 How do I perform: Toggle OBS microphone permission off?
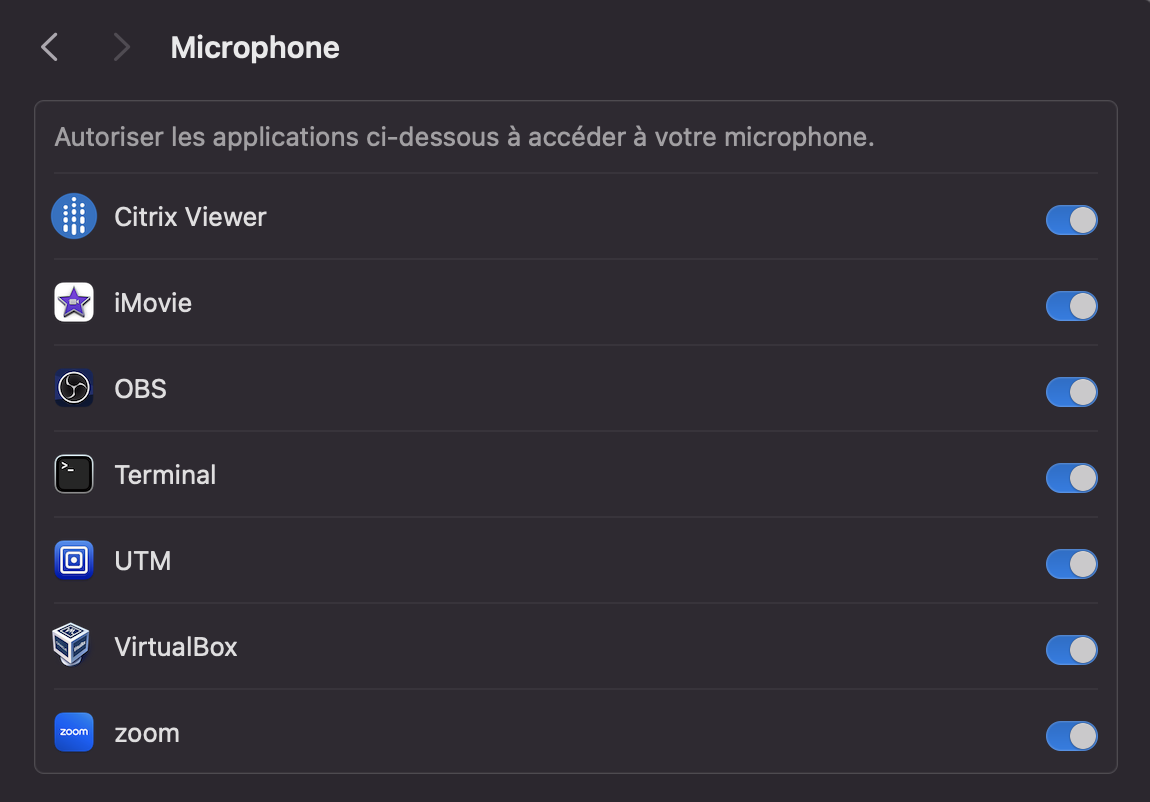pos(1072,391)
